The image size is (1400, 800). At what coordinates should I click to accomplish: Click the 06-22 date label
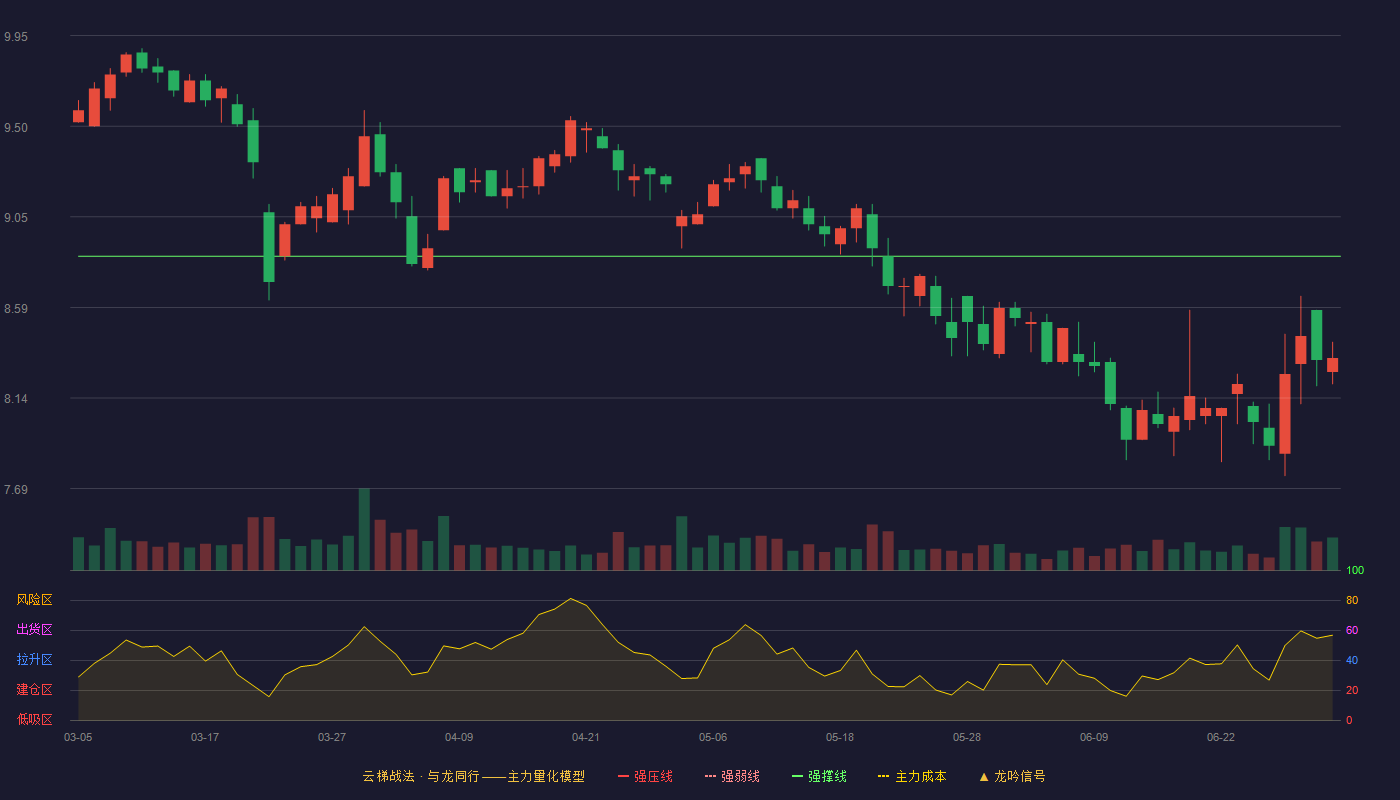1221,737
